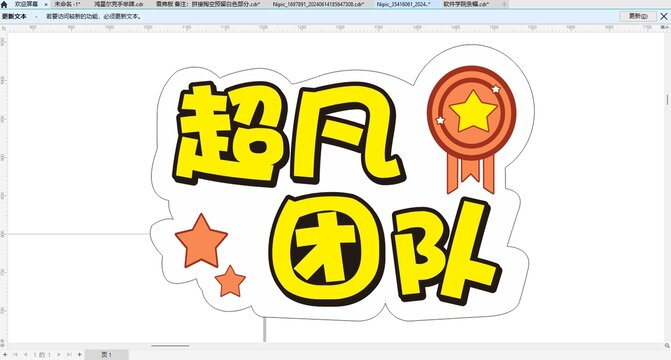
Task: Click the plus icon to open a new document tab
Action: [505, 4]
